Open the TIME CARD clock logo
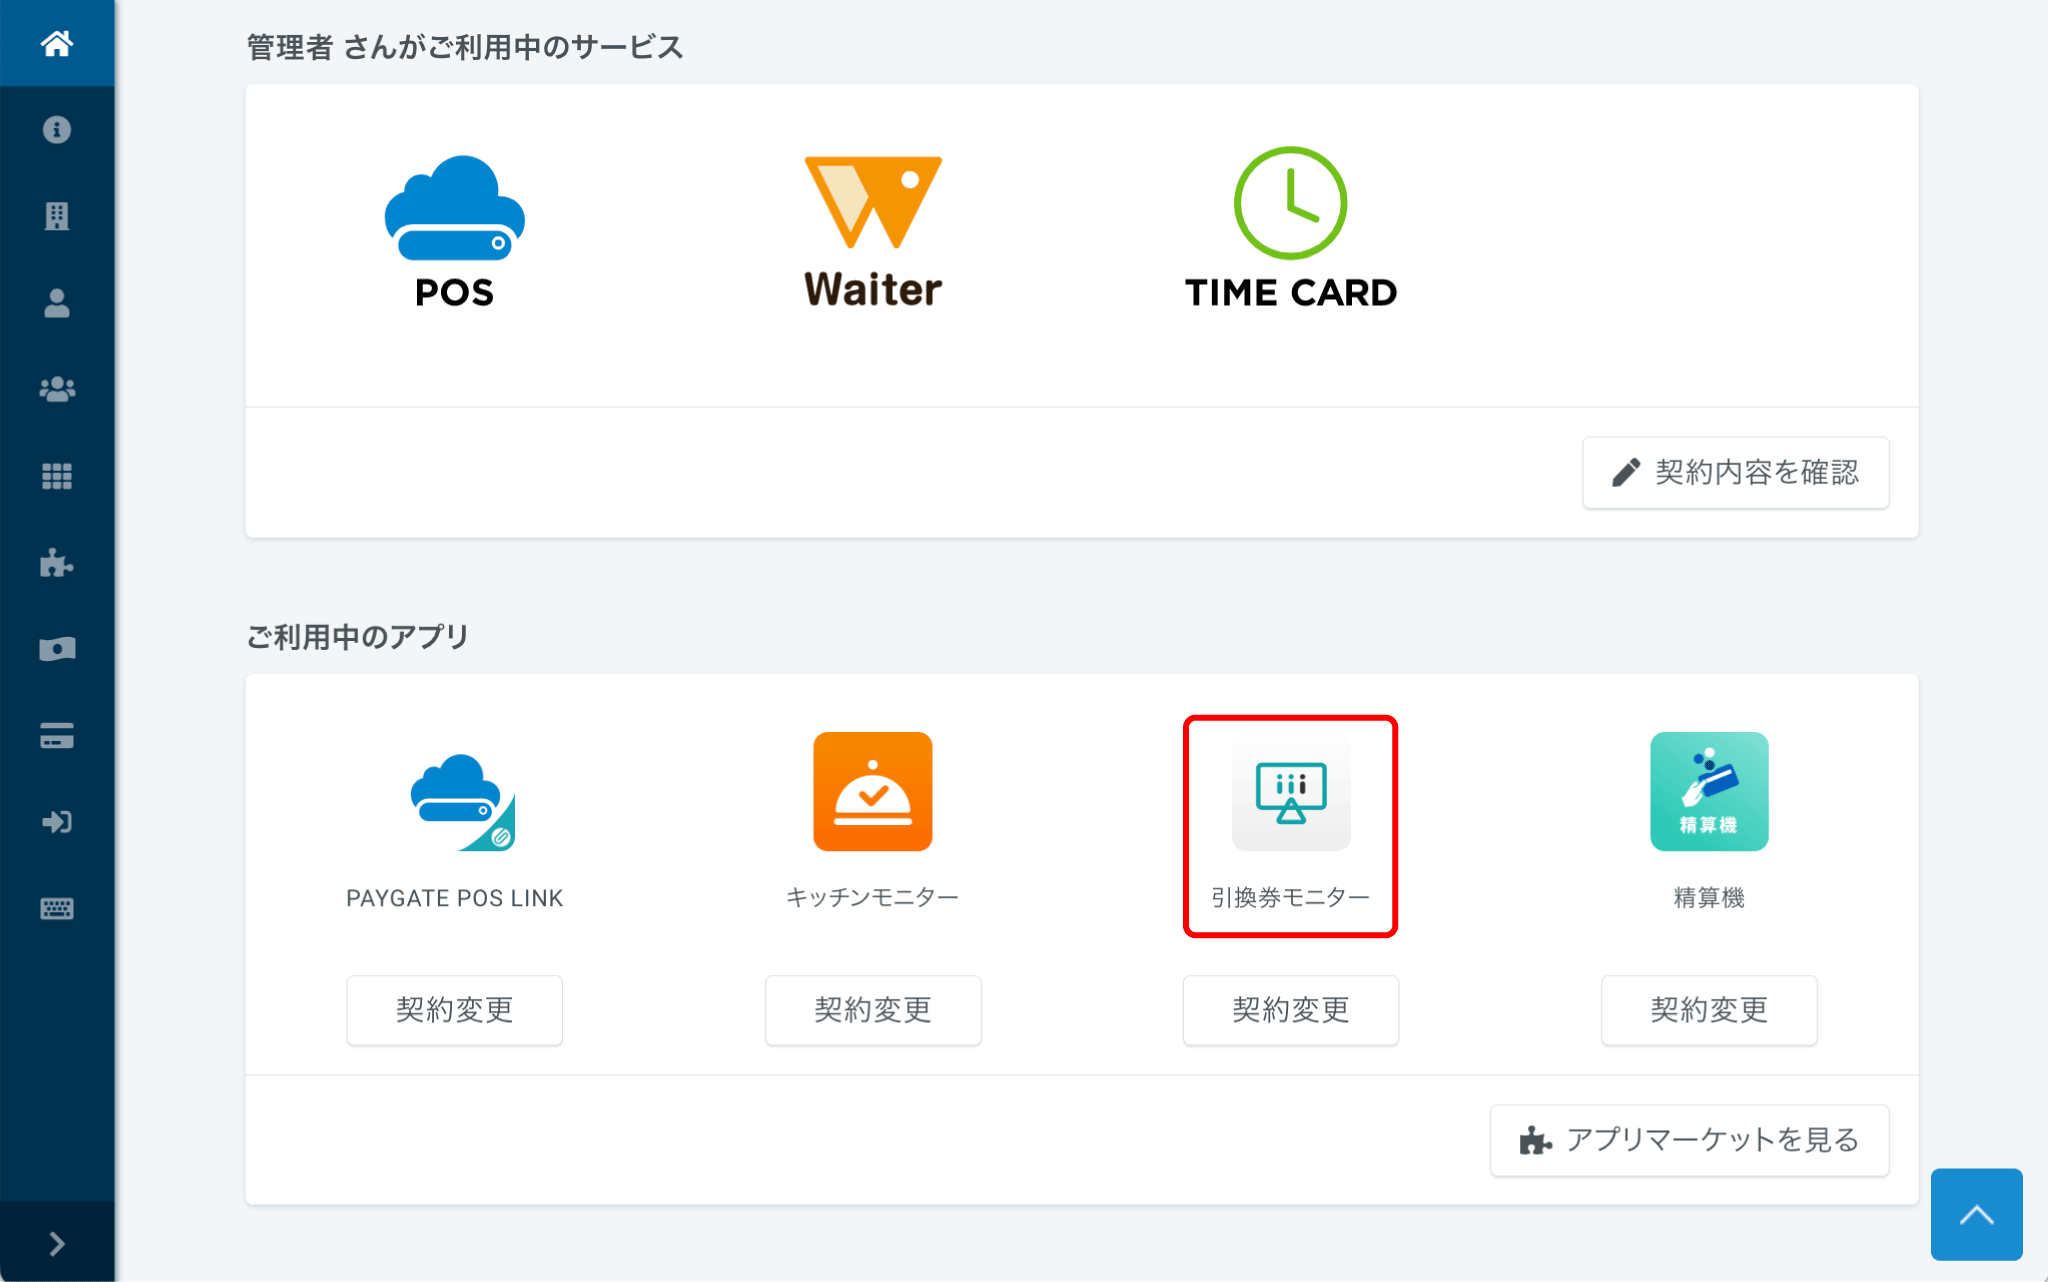Screen dimensions: 2048x1282 tap(1291, 228)
